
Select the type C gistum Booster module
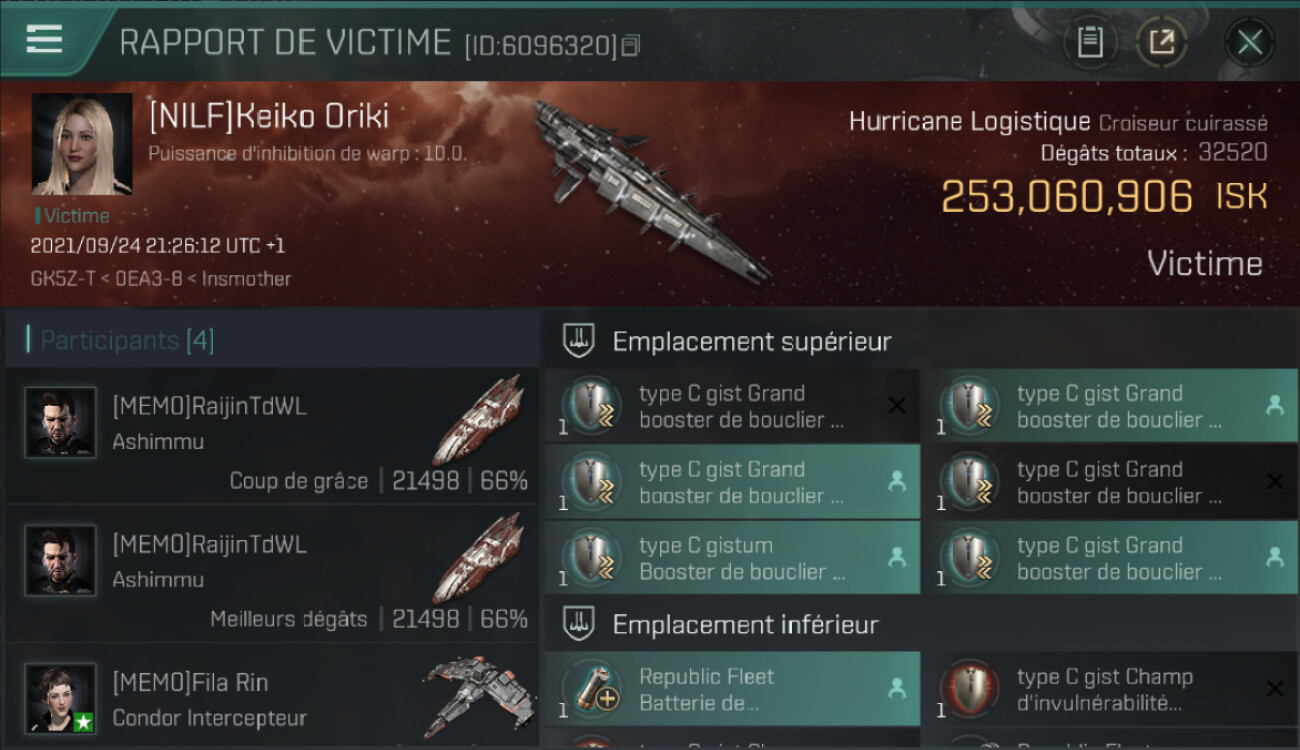click(733, 558)
